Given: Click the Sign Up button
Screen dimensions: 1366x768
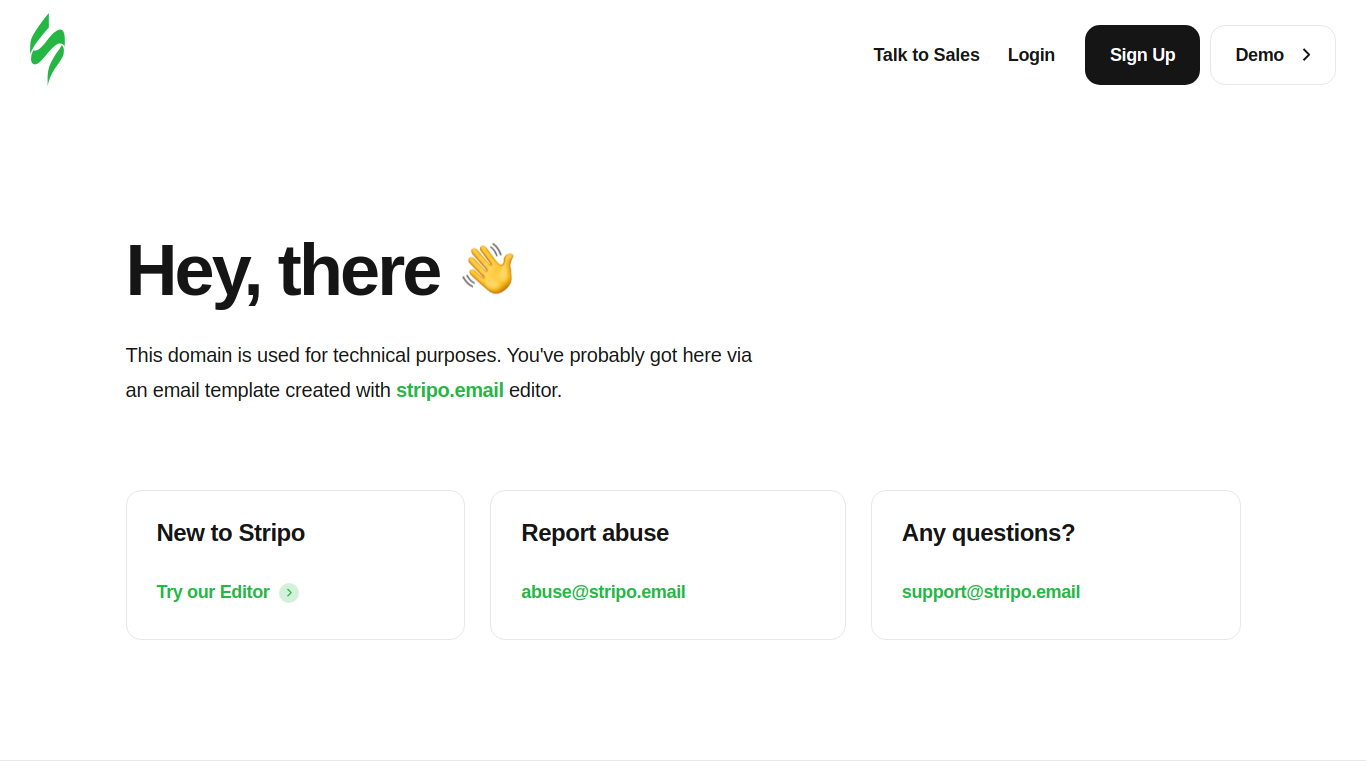Looking at the screenshot, I should (x=1142, y=55).
